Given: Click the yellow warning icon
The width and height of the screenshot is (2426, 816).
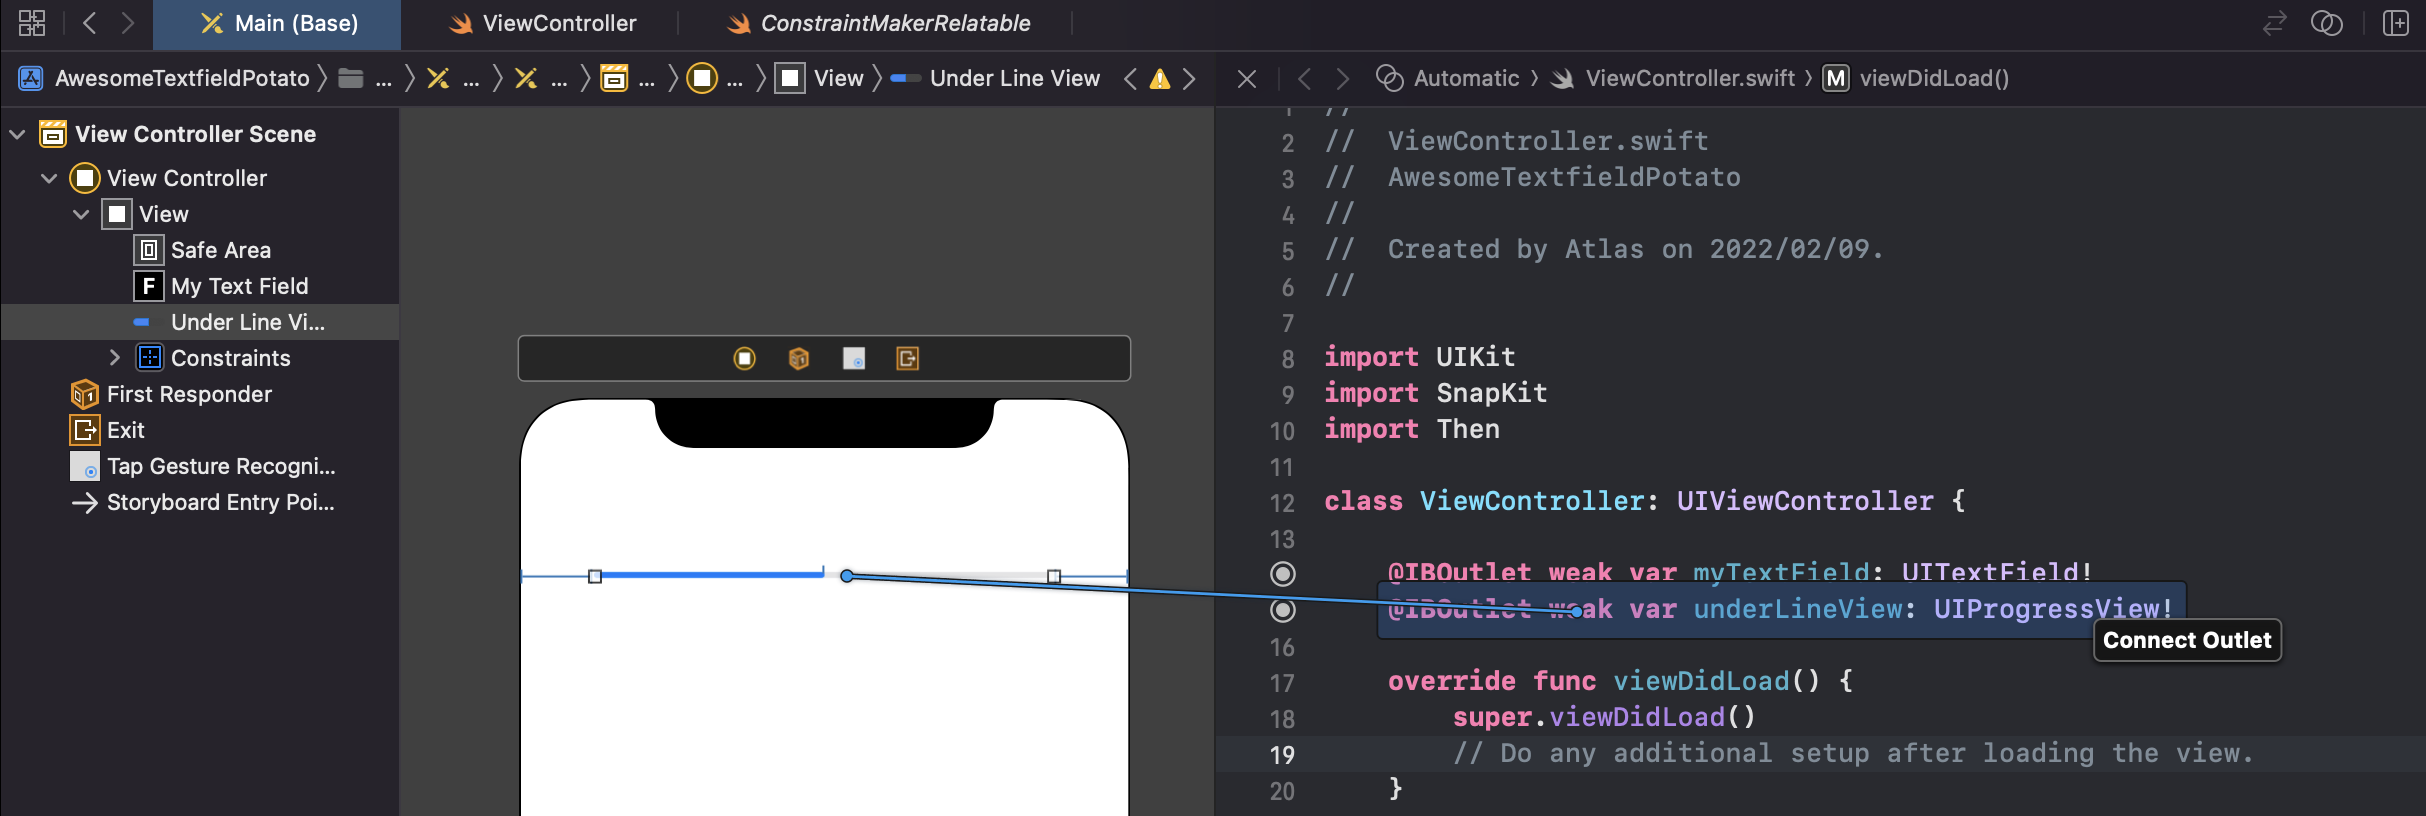Looking at the screenshot, I should (1160, 79).
